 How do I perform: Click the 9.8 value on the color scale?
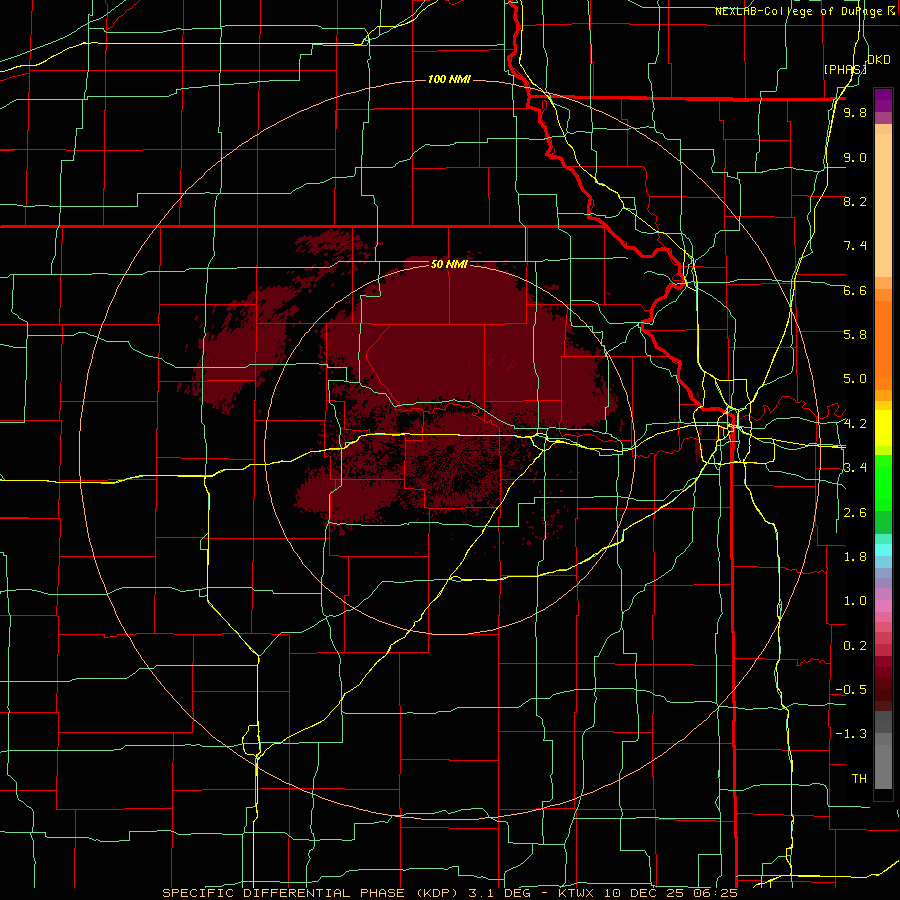point(855,112)
